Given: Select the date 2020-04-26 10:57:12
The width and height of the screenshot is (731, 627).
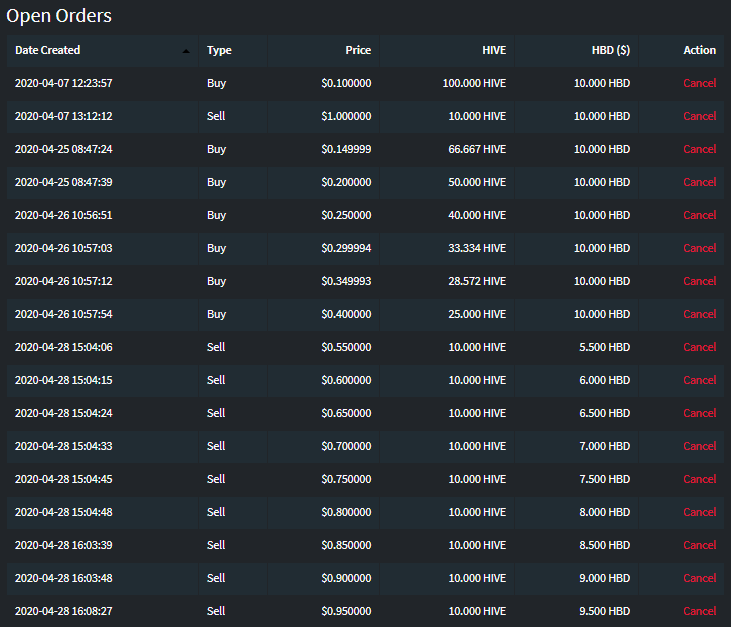Looking at the screenshot, I should 63,281.
